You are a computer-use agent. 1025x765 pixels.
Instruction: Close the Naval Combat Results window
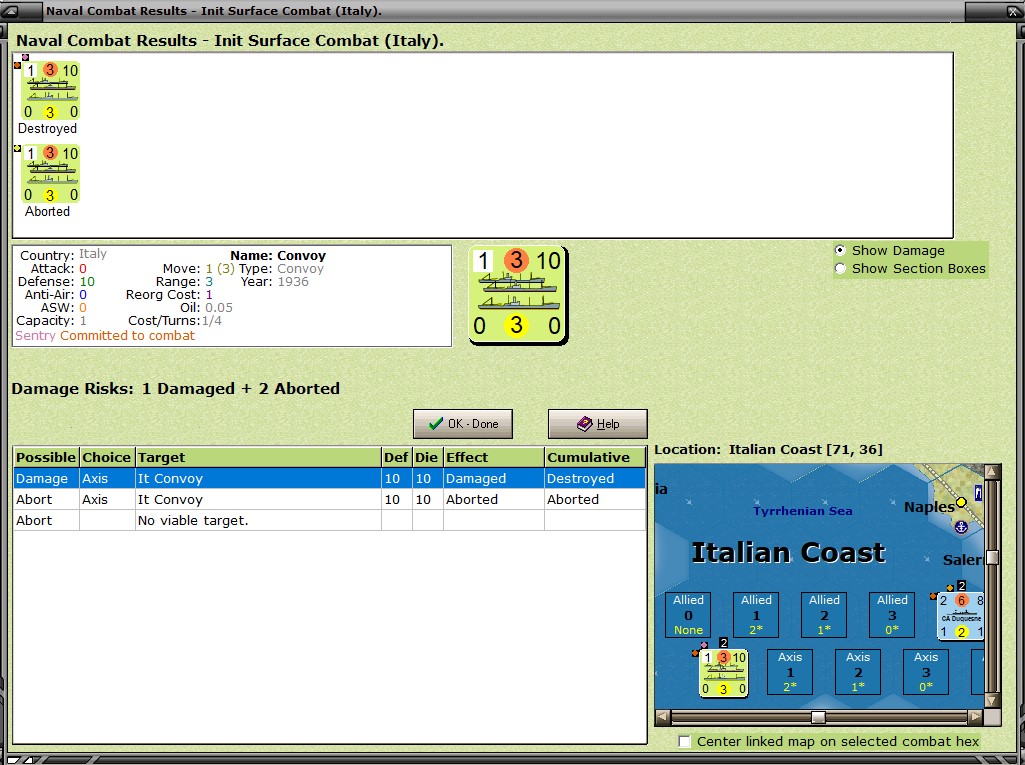click(1011, 10)
